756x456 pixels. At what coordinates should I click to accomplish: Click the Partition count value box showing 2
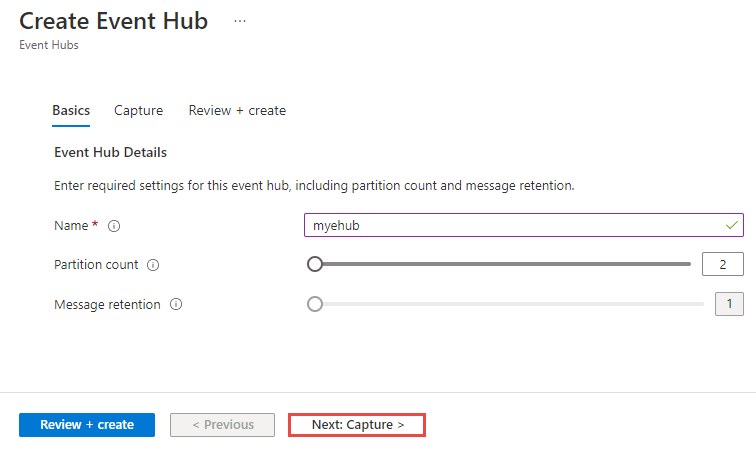[x=722, y=264]
